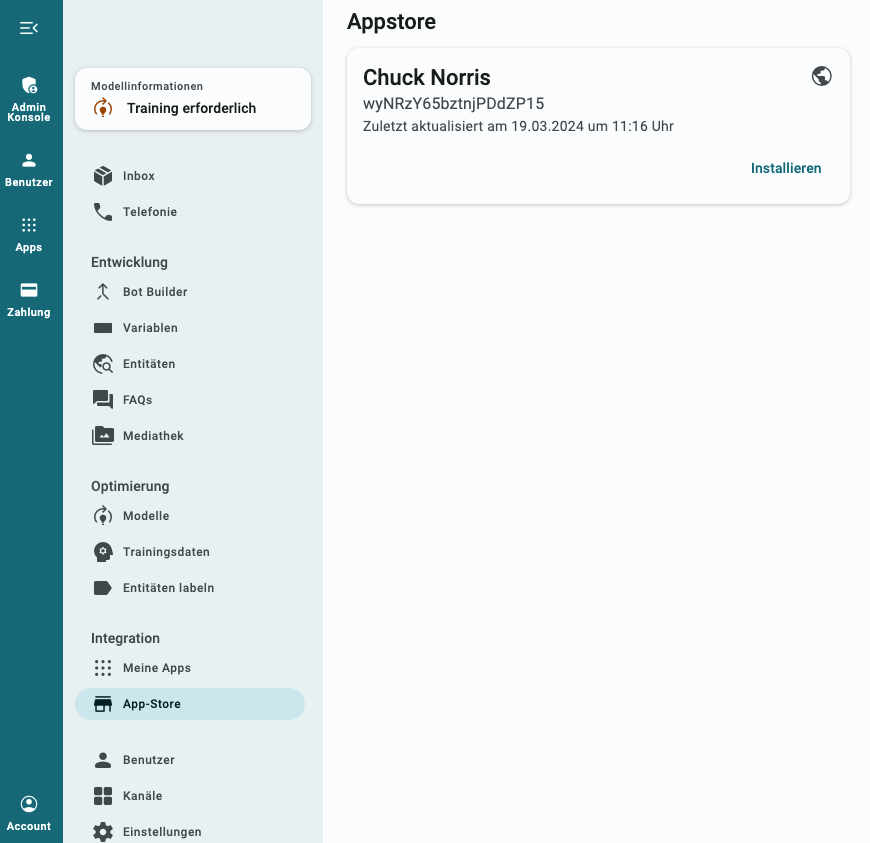Screen dimensions: 870x843
Task: Navigate to FAQs
Action: tap(190, 400)
